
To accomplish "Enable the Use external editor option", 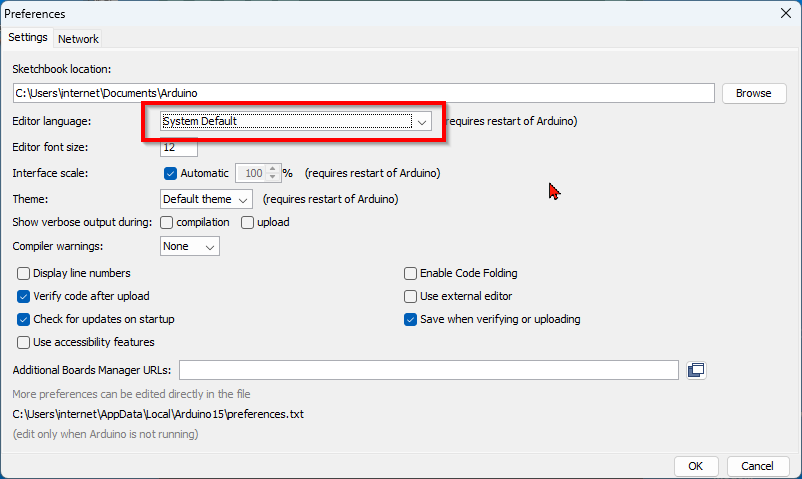I will [410, 296].
